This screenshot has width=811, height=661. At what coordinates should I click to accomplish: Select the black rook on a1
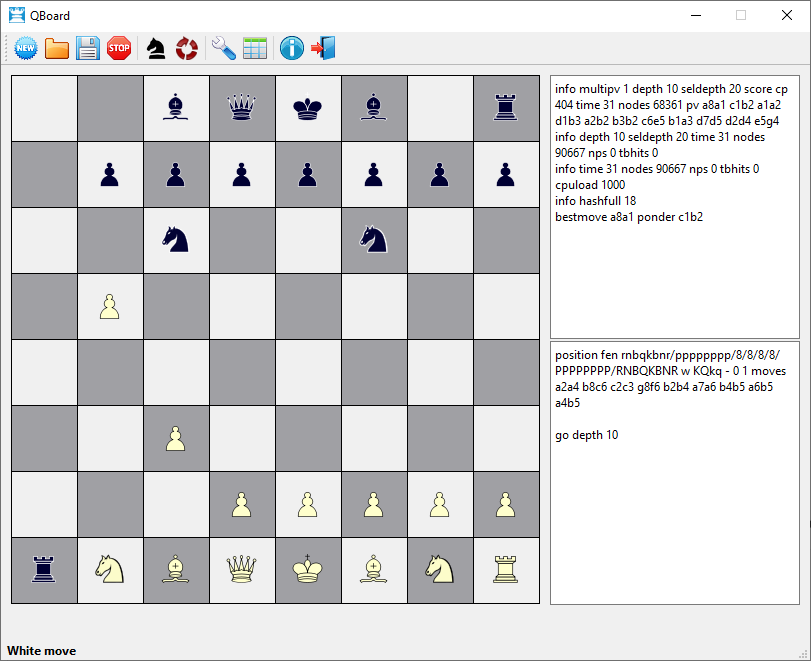44,569
